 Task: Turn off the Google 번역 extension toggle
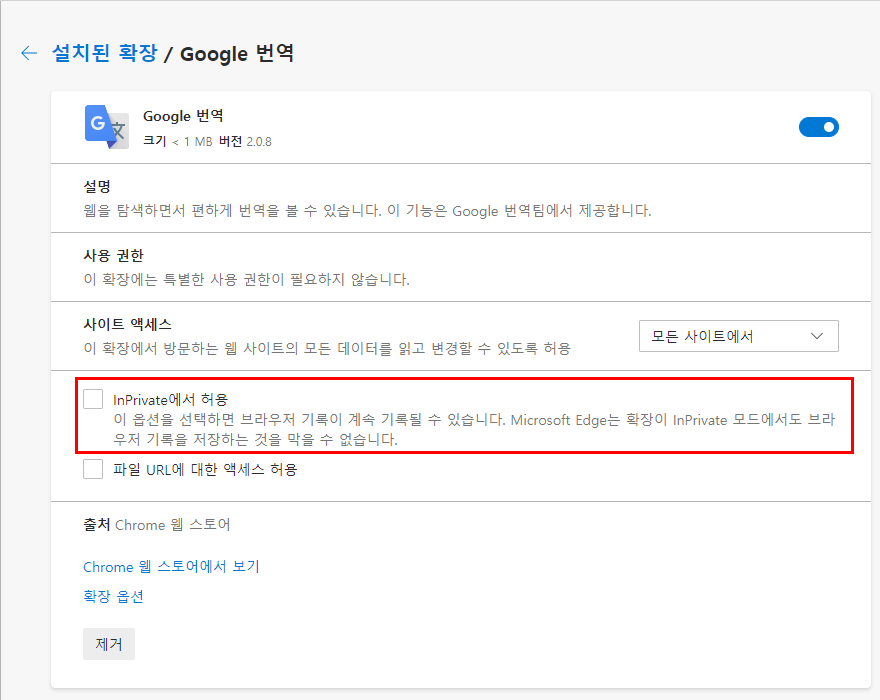(818, 127)
